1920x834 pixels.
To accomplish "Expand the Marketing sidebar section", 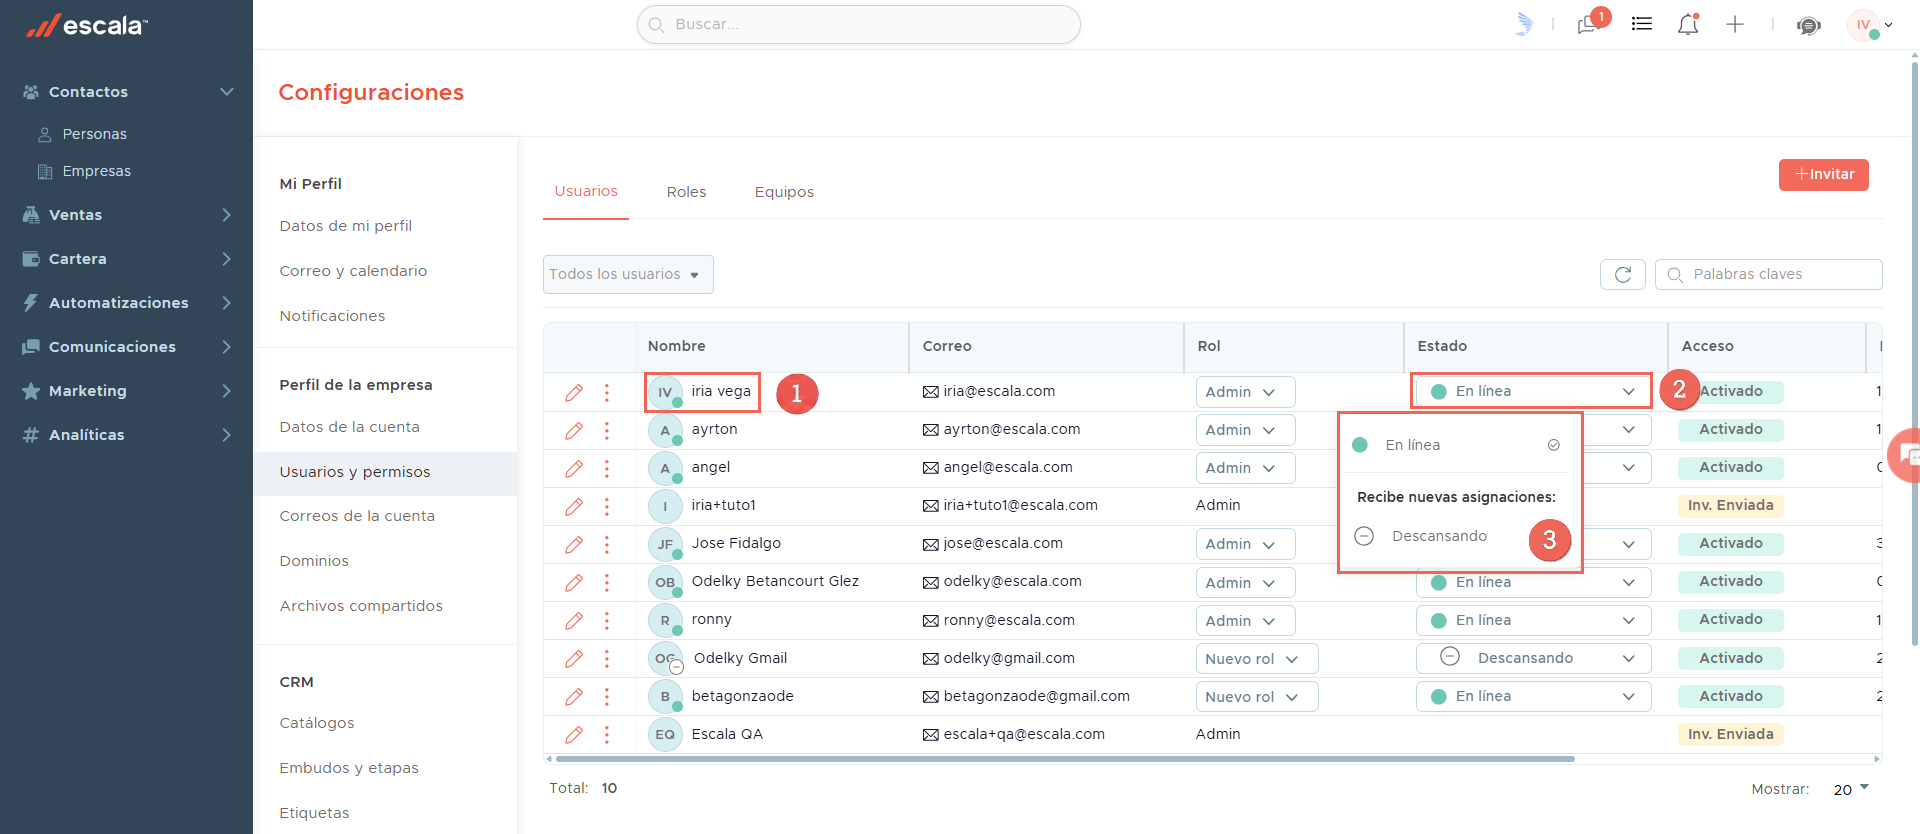I will pyautogui.click(x=127, y=391).
